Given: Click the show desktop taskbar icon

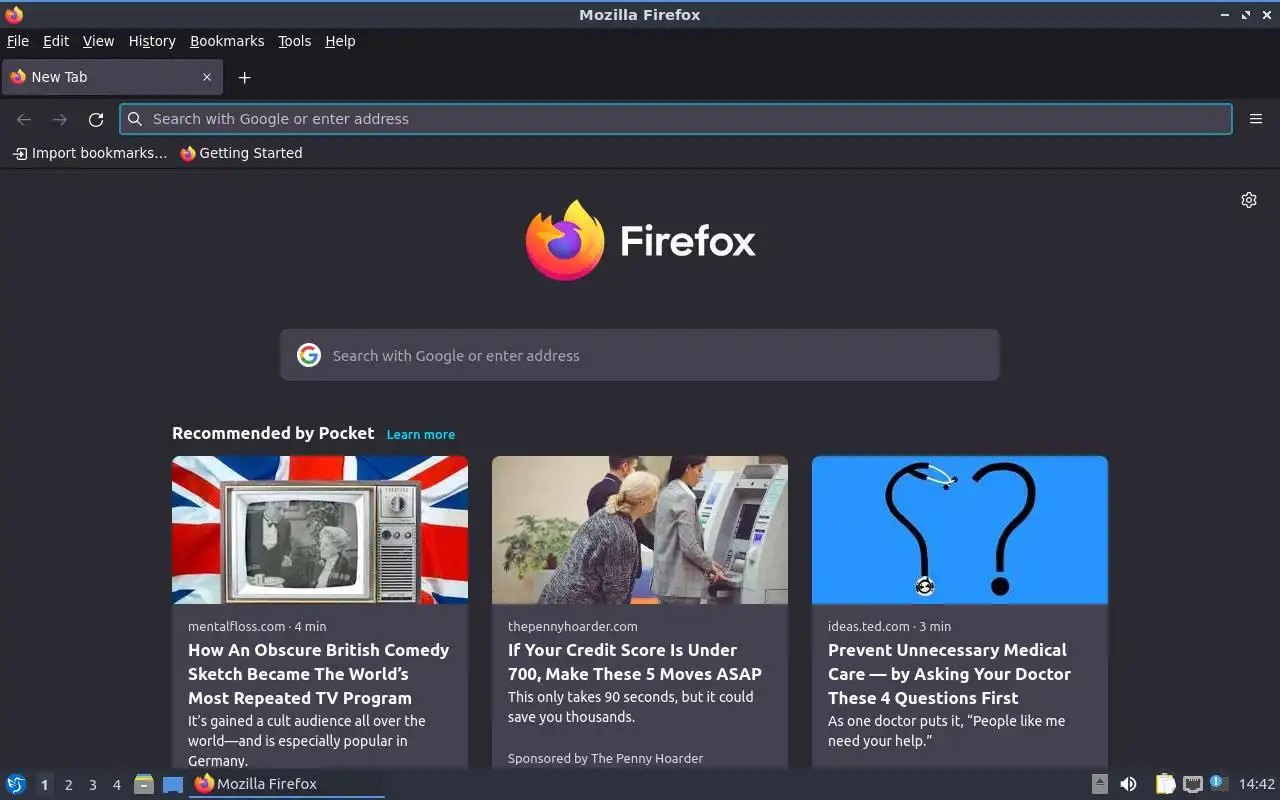Looking at the screenshot, I should tap(173, 784).
